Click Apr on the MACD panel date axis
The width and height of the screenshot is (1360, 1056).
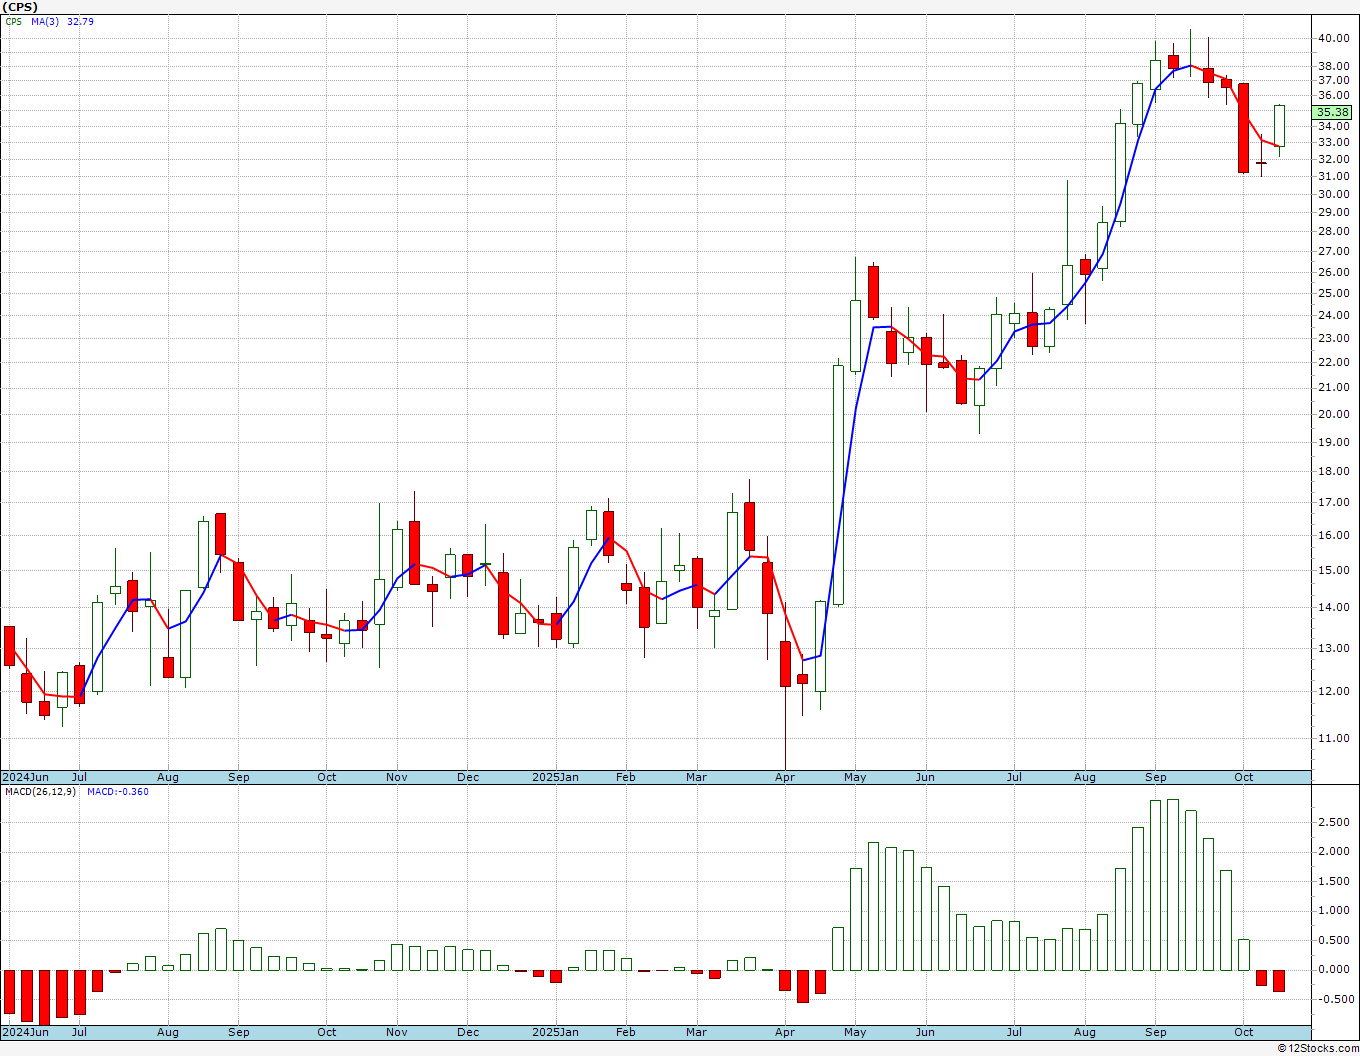click(x=785, y=1032)
